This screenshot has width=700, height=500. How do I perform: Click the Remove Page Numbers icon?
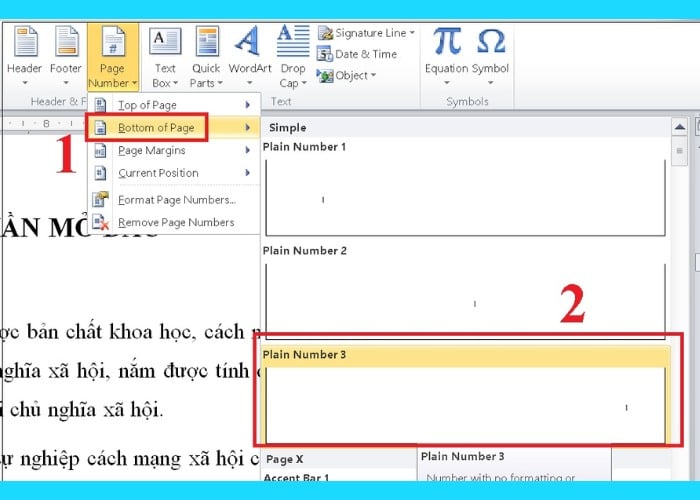coord(100,222)
